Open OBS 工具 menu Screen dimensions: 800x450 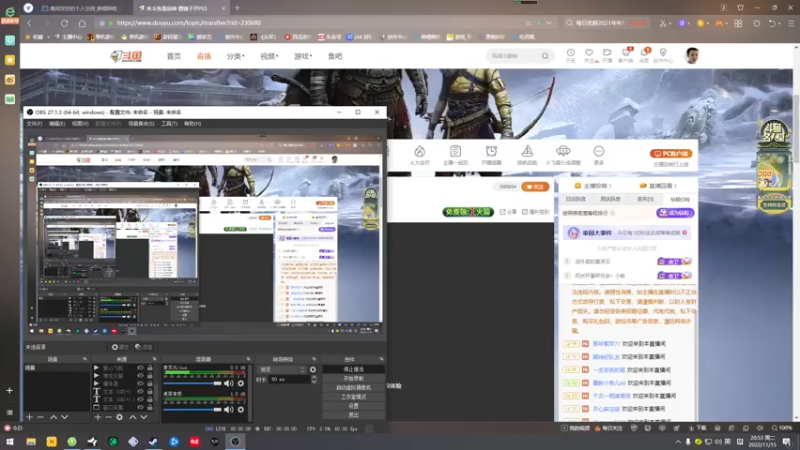(x=169, y=123)
